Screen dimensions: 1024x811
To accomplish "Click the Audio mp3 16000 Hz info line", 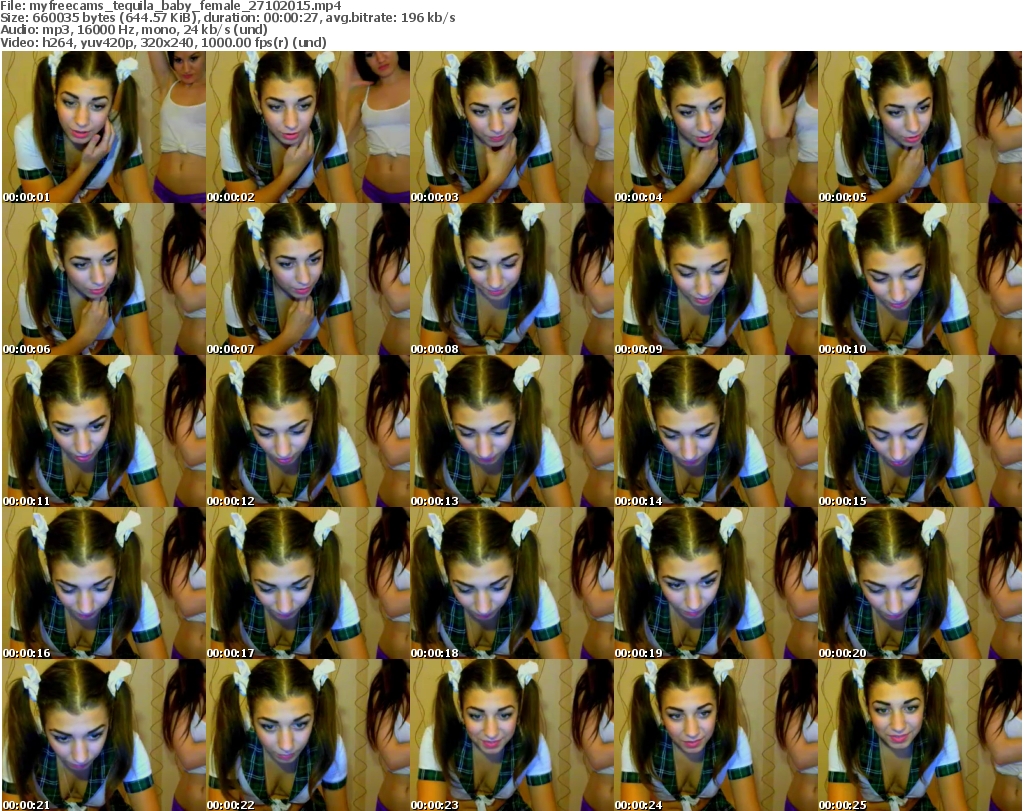I will click(134, 29).
